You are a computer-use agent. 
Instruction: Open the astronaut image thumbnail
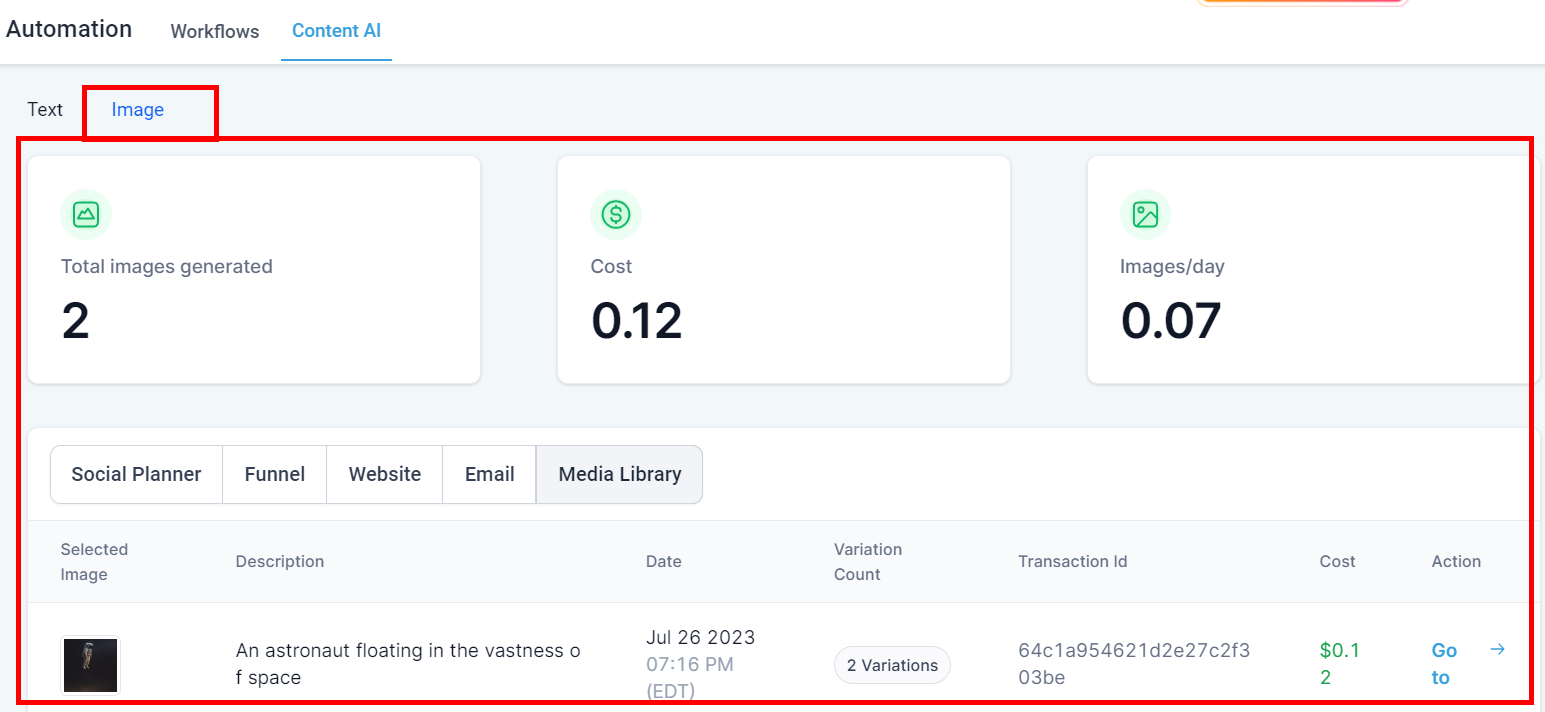coord(91,665)
